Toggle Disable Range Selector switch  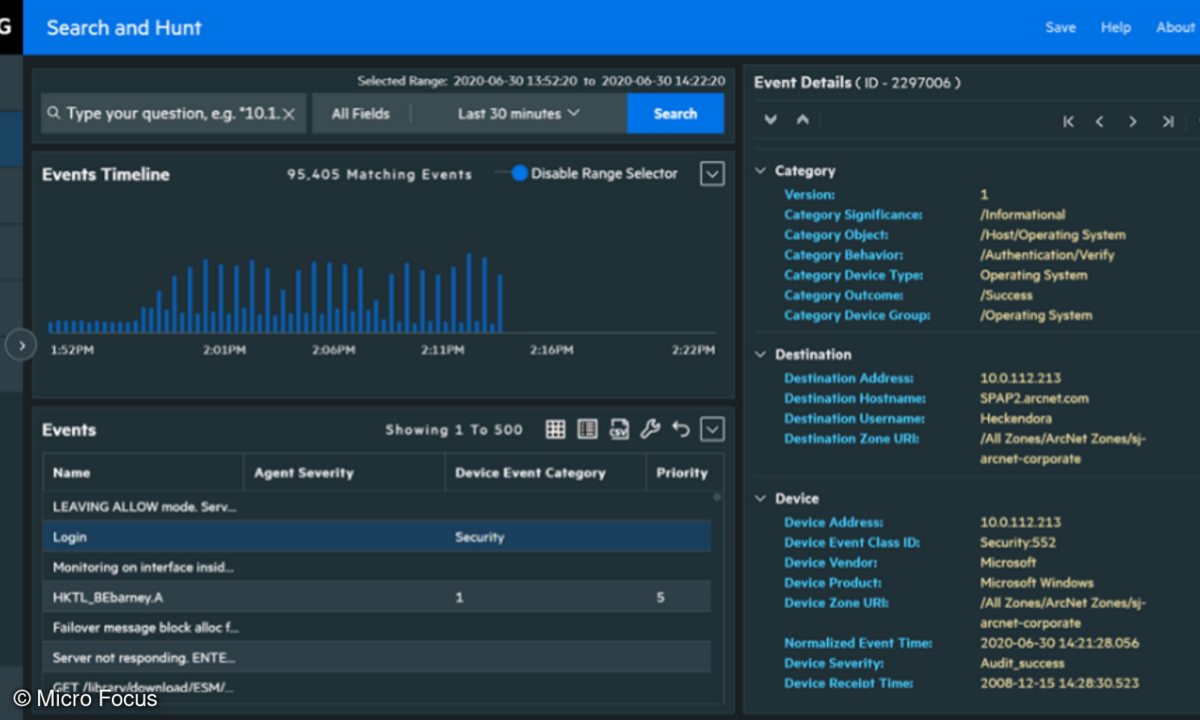tap(511, 173)
